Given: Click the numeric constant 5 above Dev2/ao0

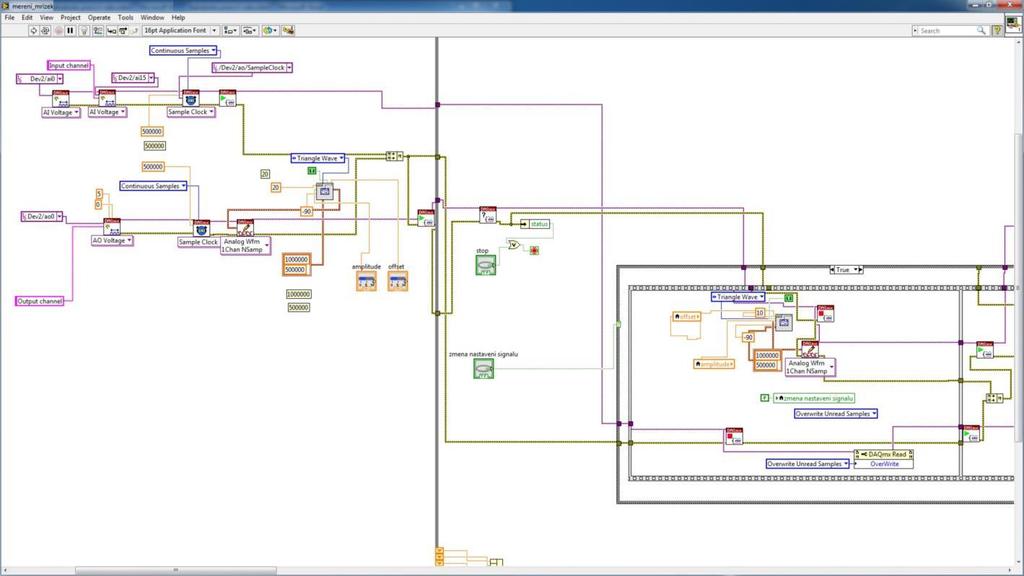Looking at the screenshot, I should pyautogui.click(x=99, y=194).
